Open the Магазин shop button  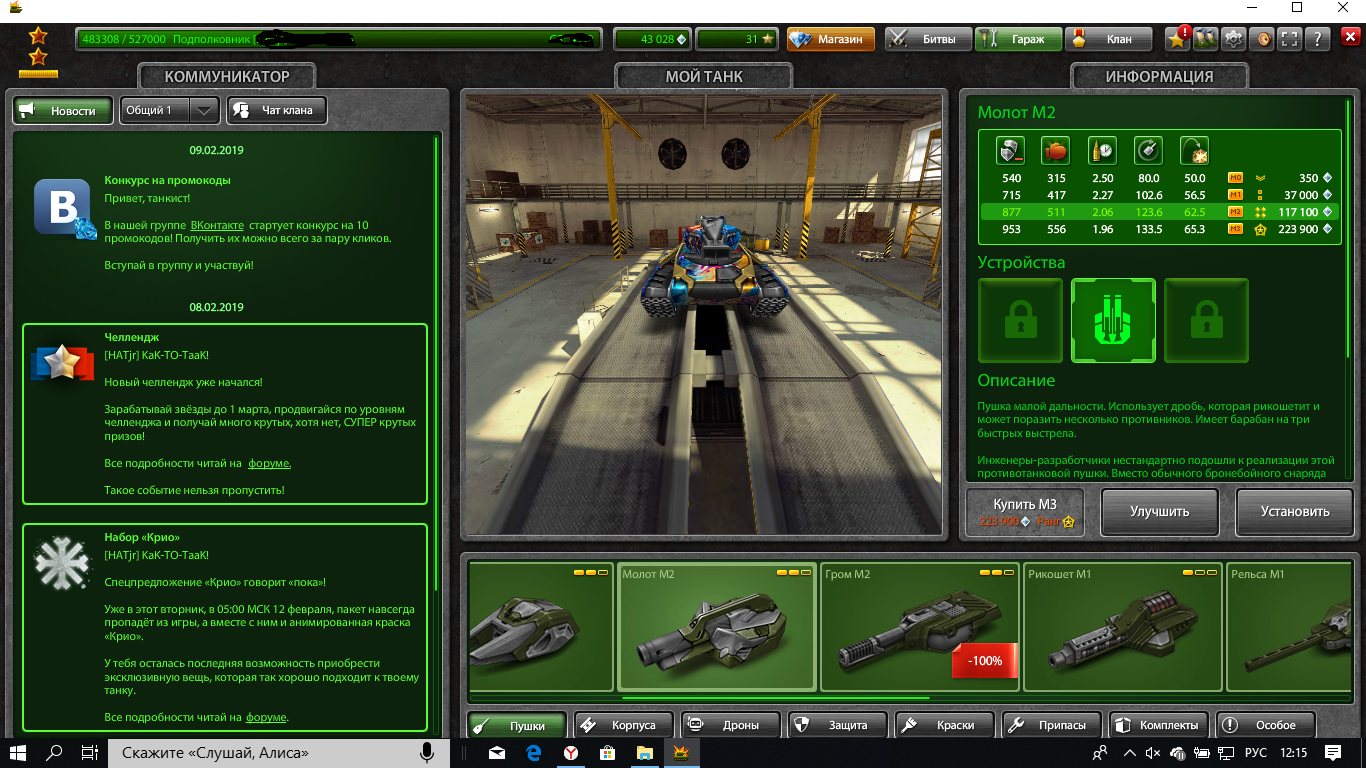[830, 39]
